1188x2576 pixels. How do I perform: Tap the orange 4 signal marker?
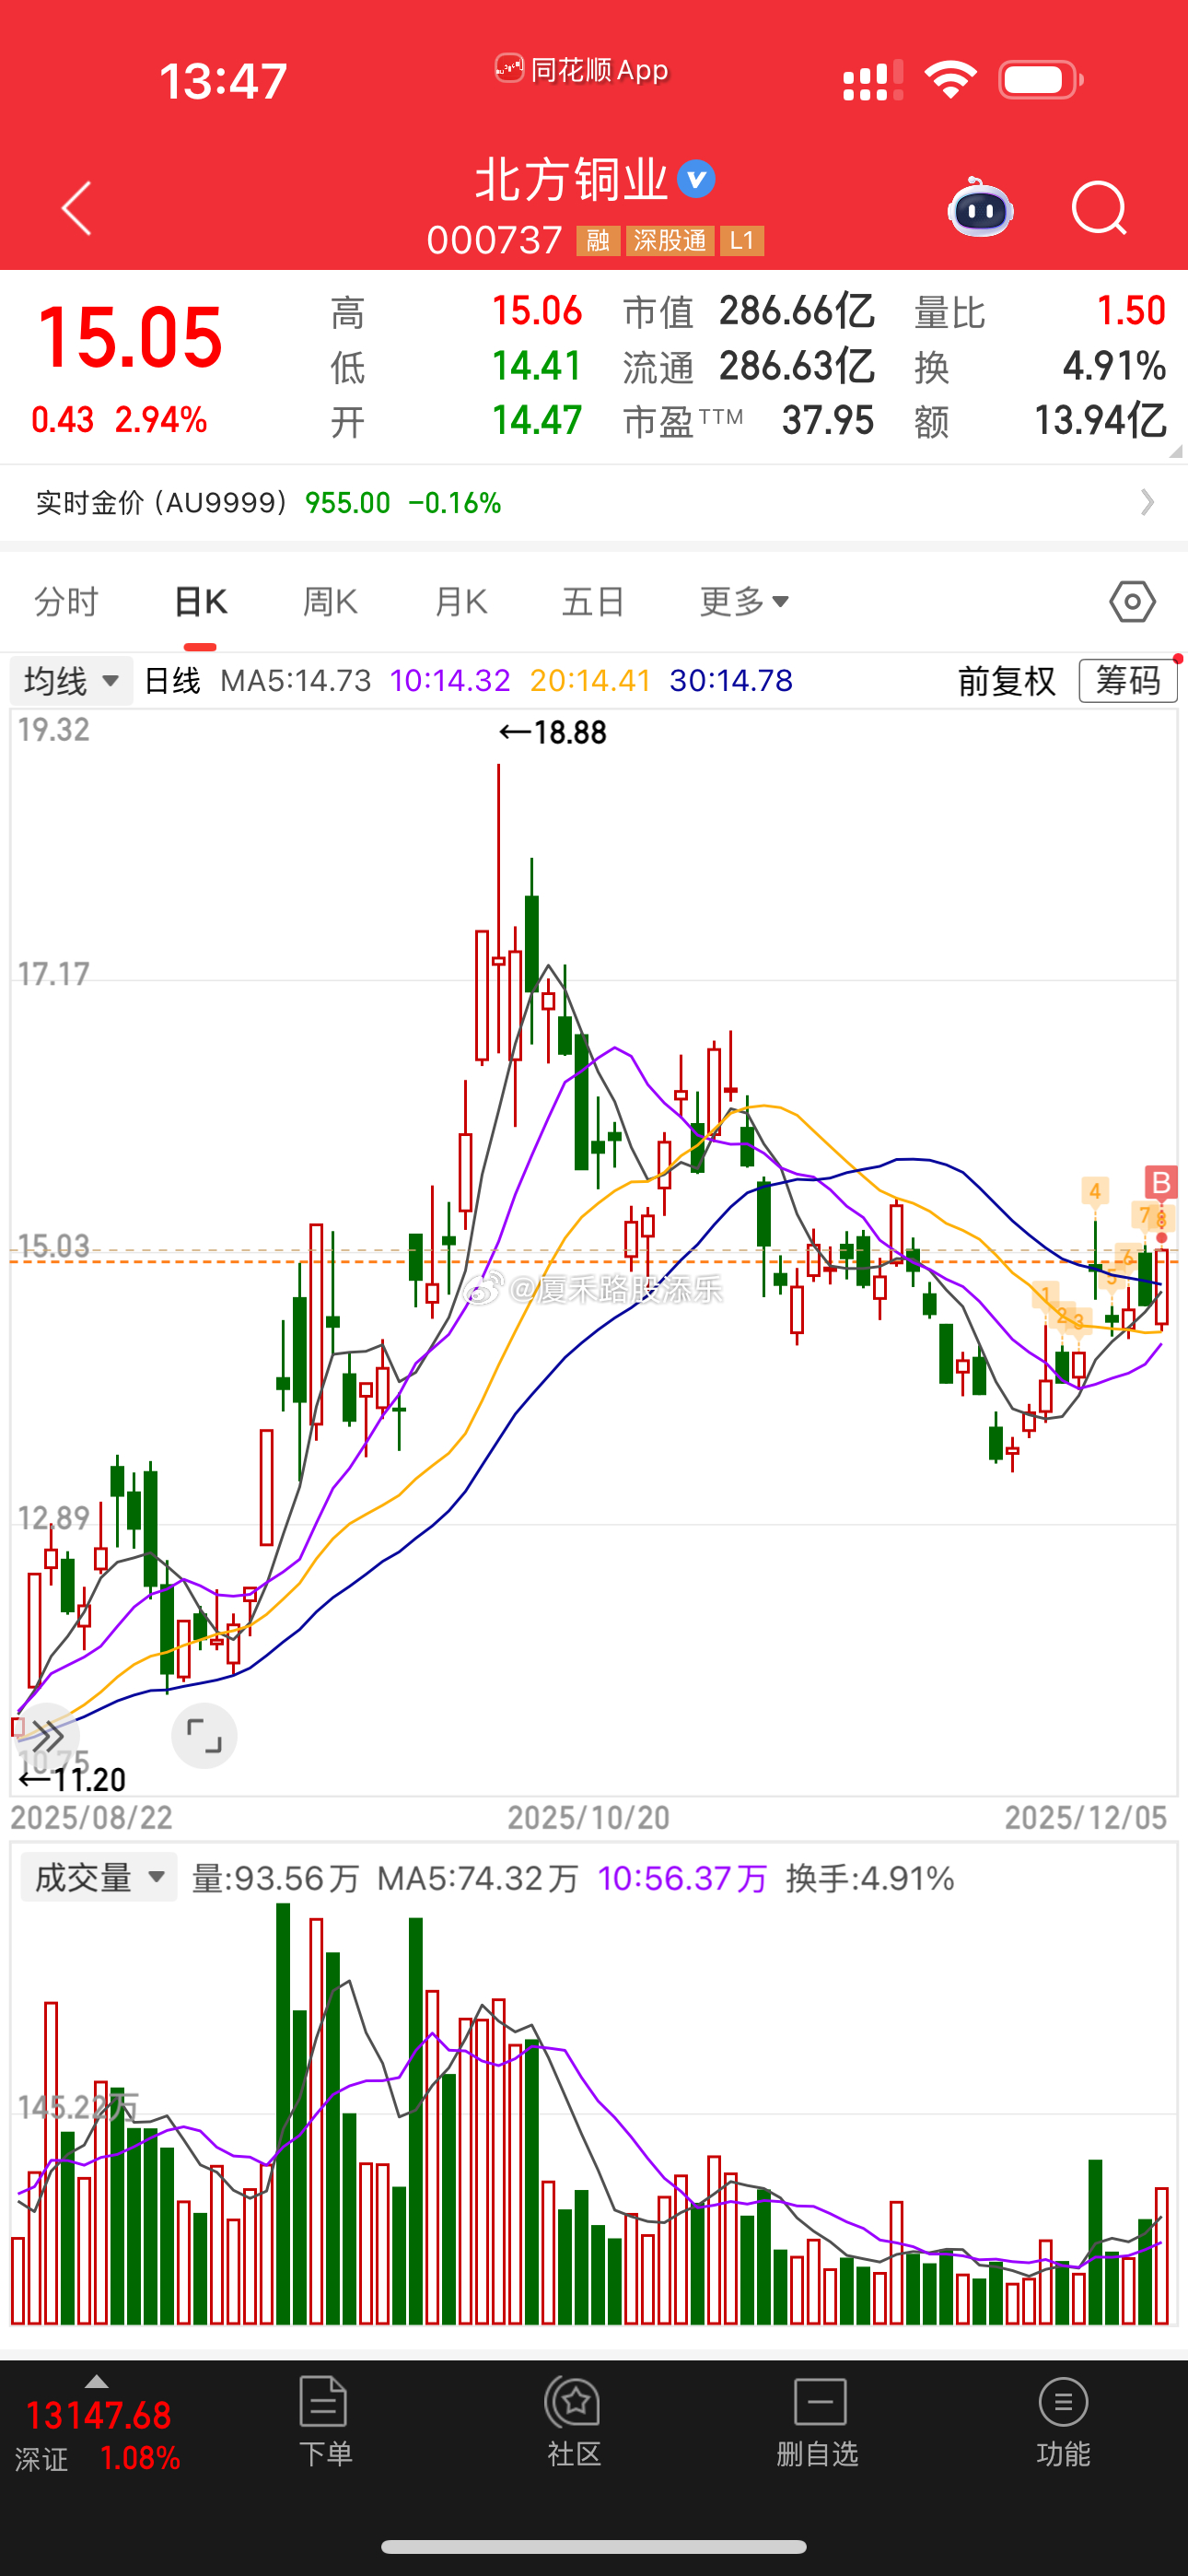1095,1191
